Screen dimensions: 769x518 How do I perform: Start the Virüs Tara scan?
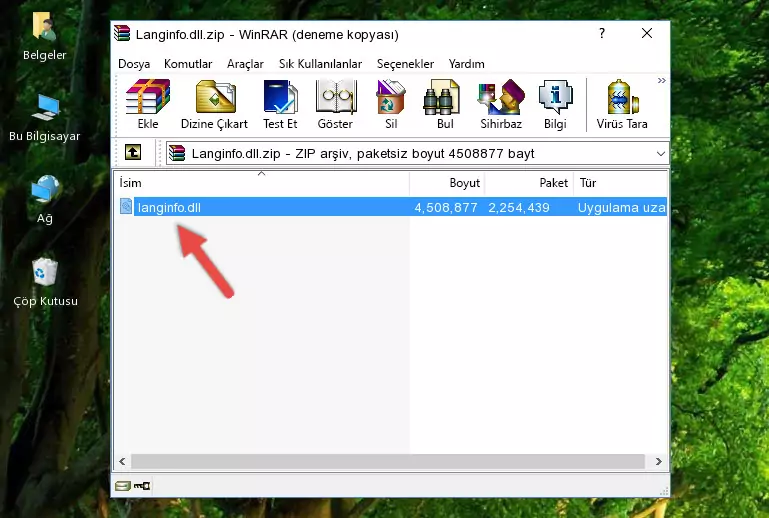(622, 104)
